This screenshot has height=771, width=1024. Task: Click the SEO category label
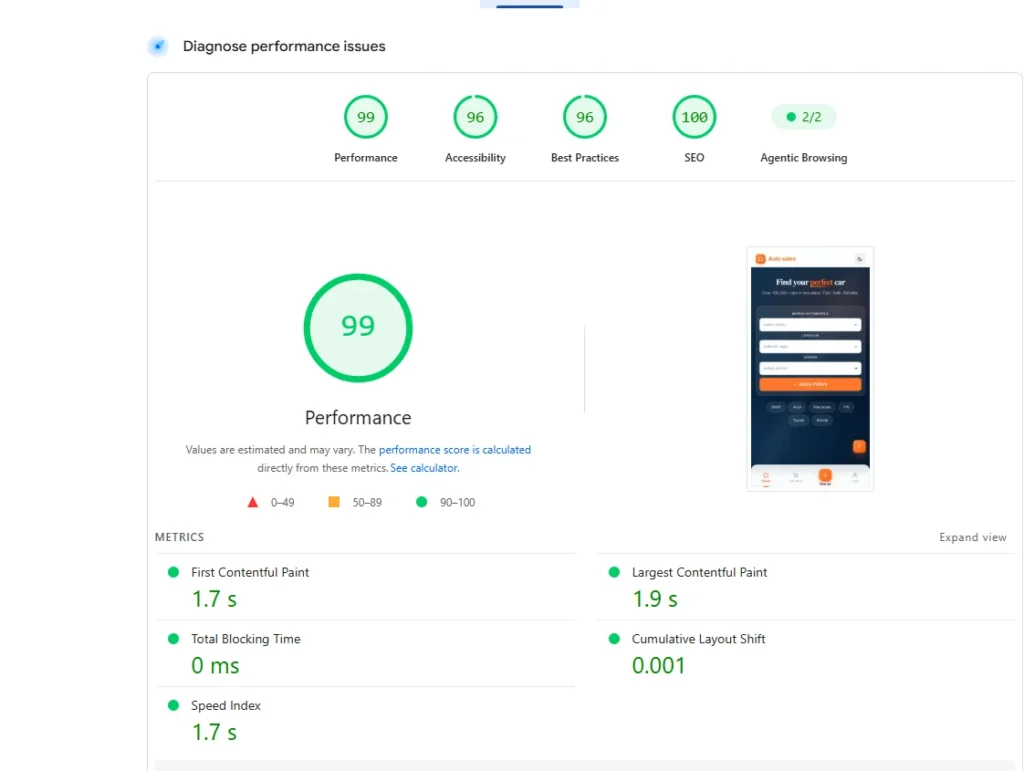[694, 157]
